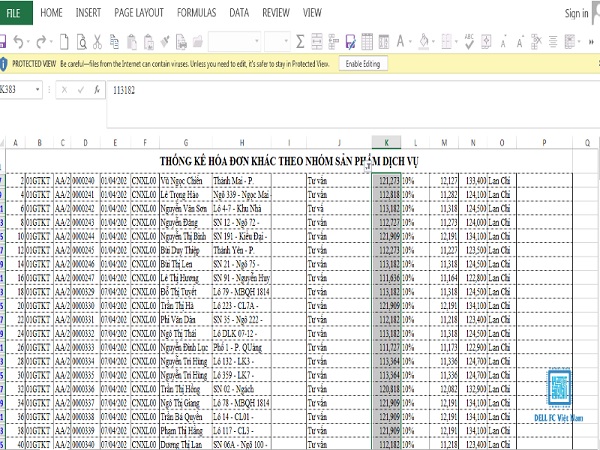
Task: Click the Decrease Font Size small A
Action: 503,42
